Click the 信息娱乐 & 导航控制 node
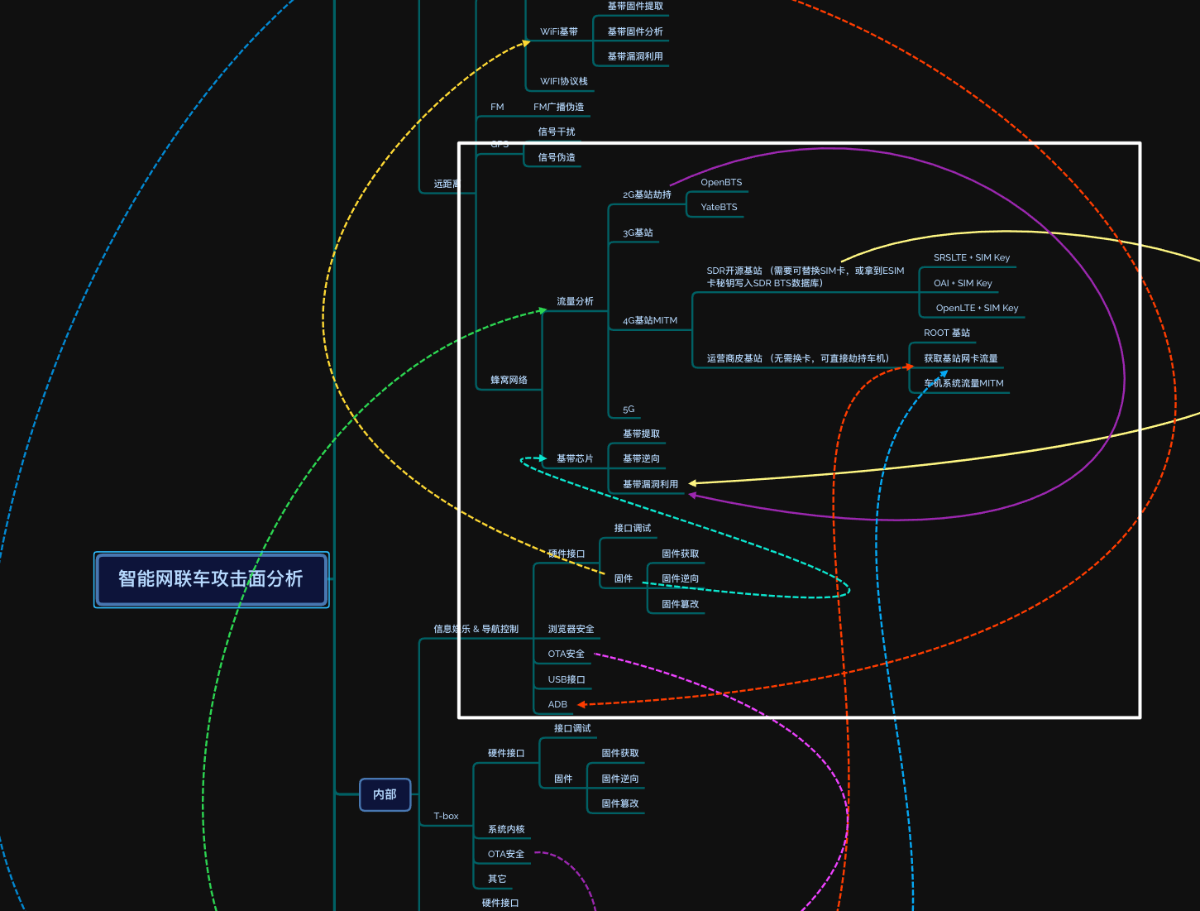1200x911 pixels. (476, 629)
